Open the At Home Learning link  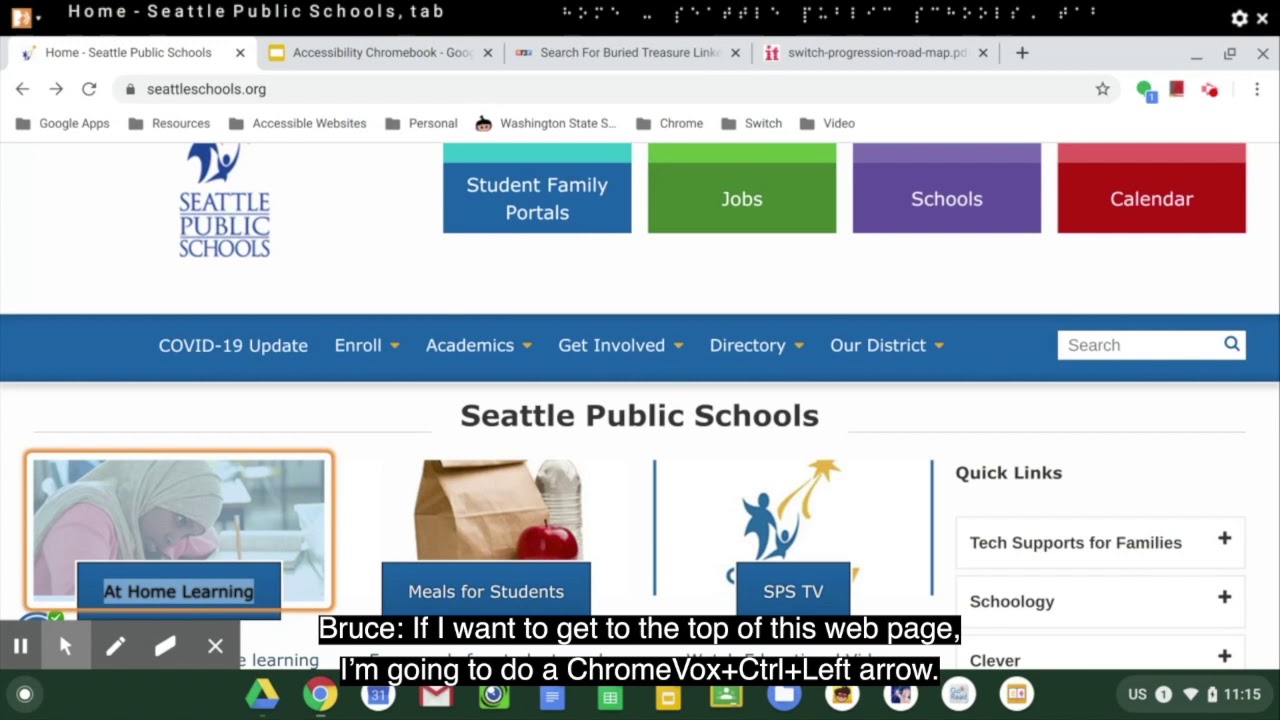coord(179,591)
